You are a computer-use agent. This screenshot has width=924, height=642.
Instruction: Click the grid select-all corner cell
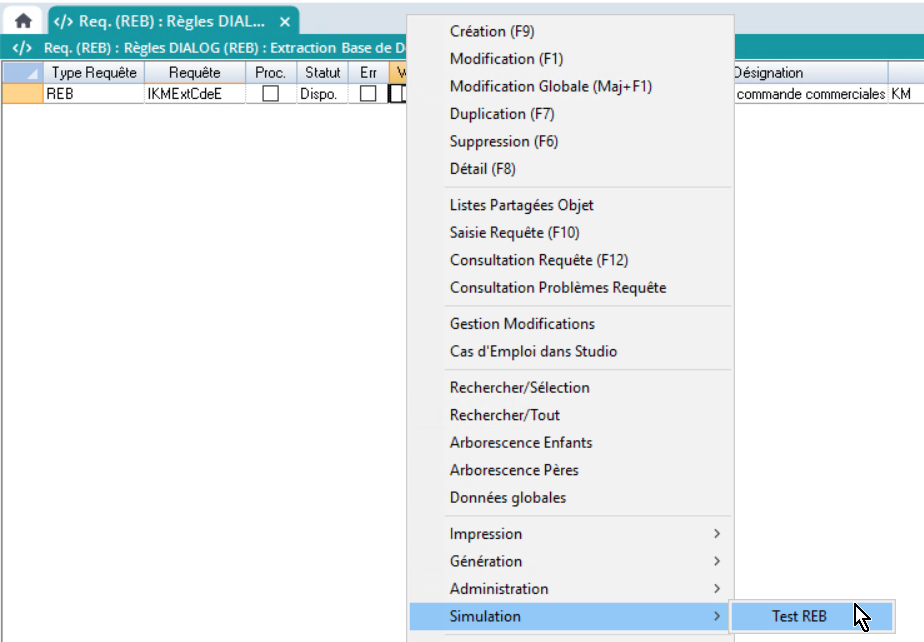point(22,73)
